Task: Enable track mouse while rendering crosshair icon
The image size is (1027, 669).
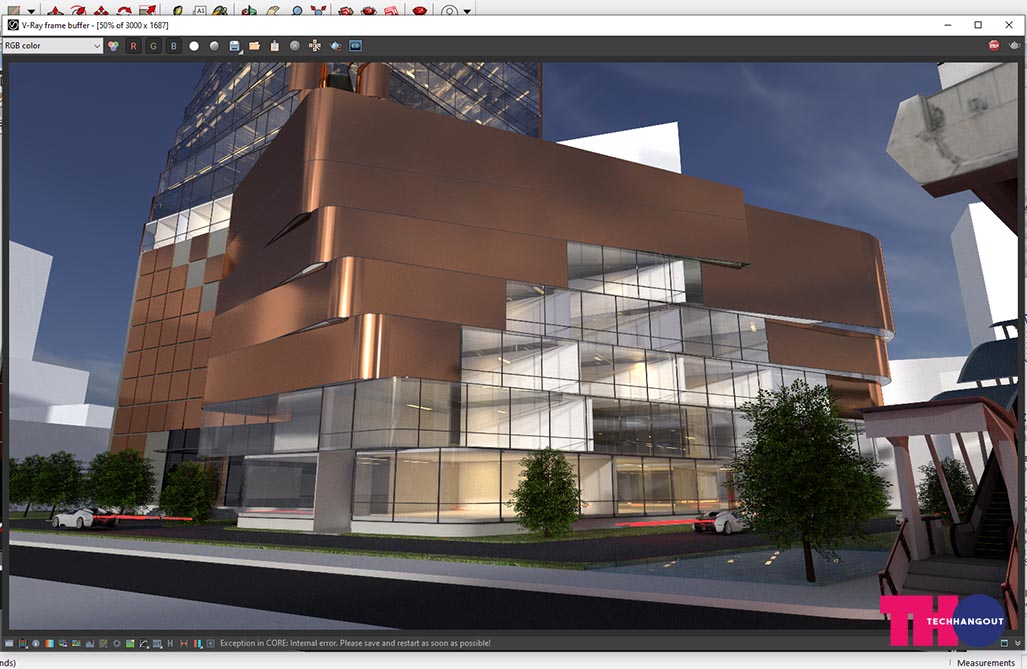Action: coord(315,46)
